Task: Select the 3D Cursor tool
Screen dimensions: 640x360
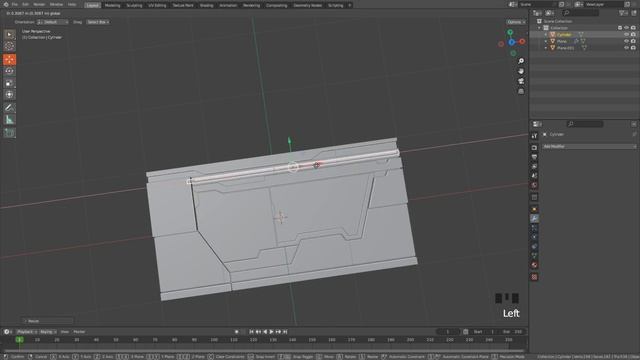Action: tap(9, 46)
